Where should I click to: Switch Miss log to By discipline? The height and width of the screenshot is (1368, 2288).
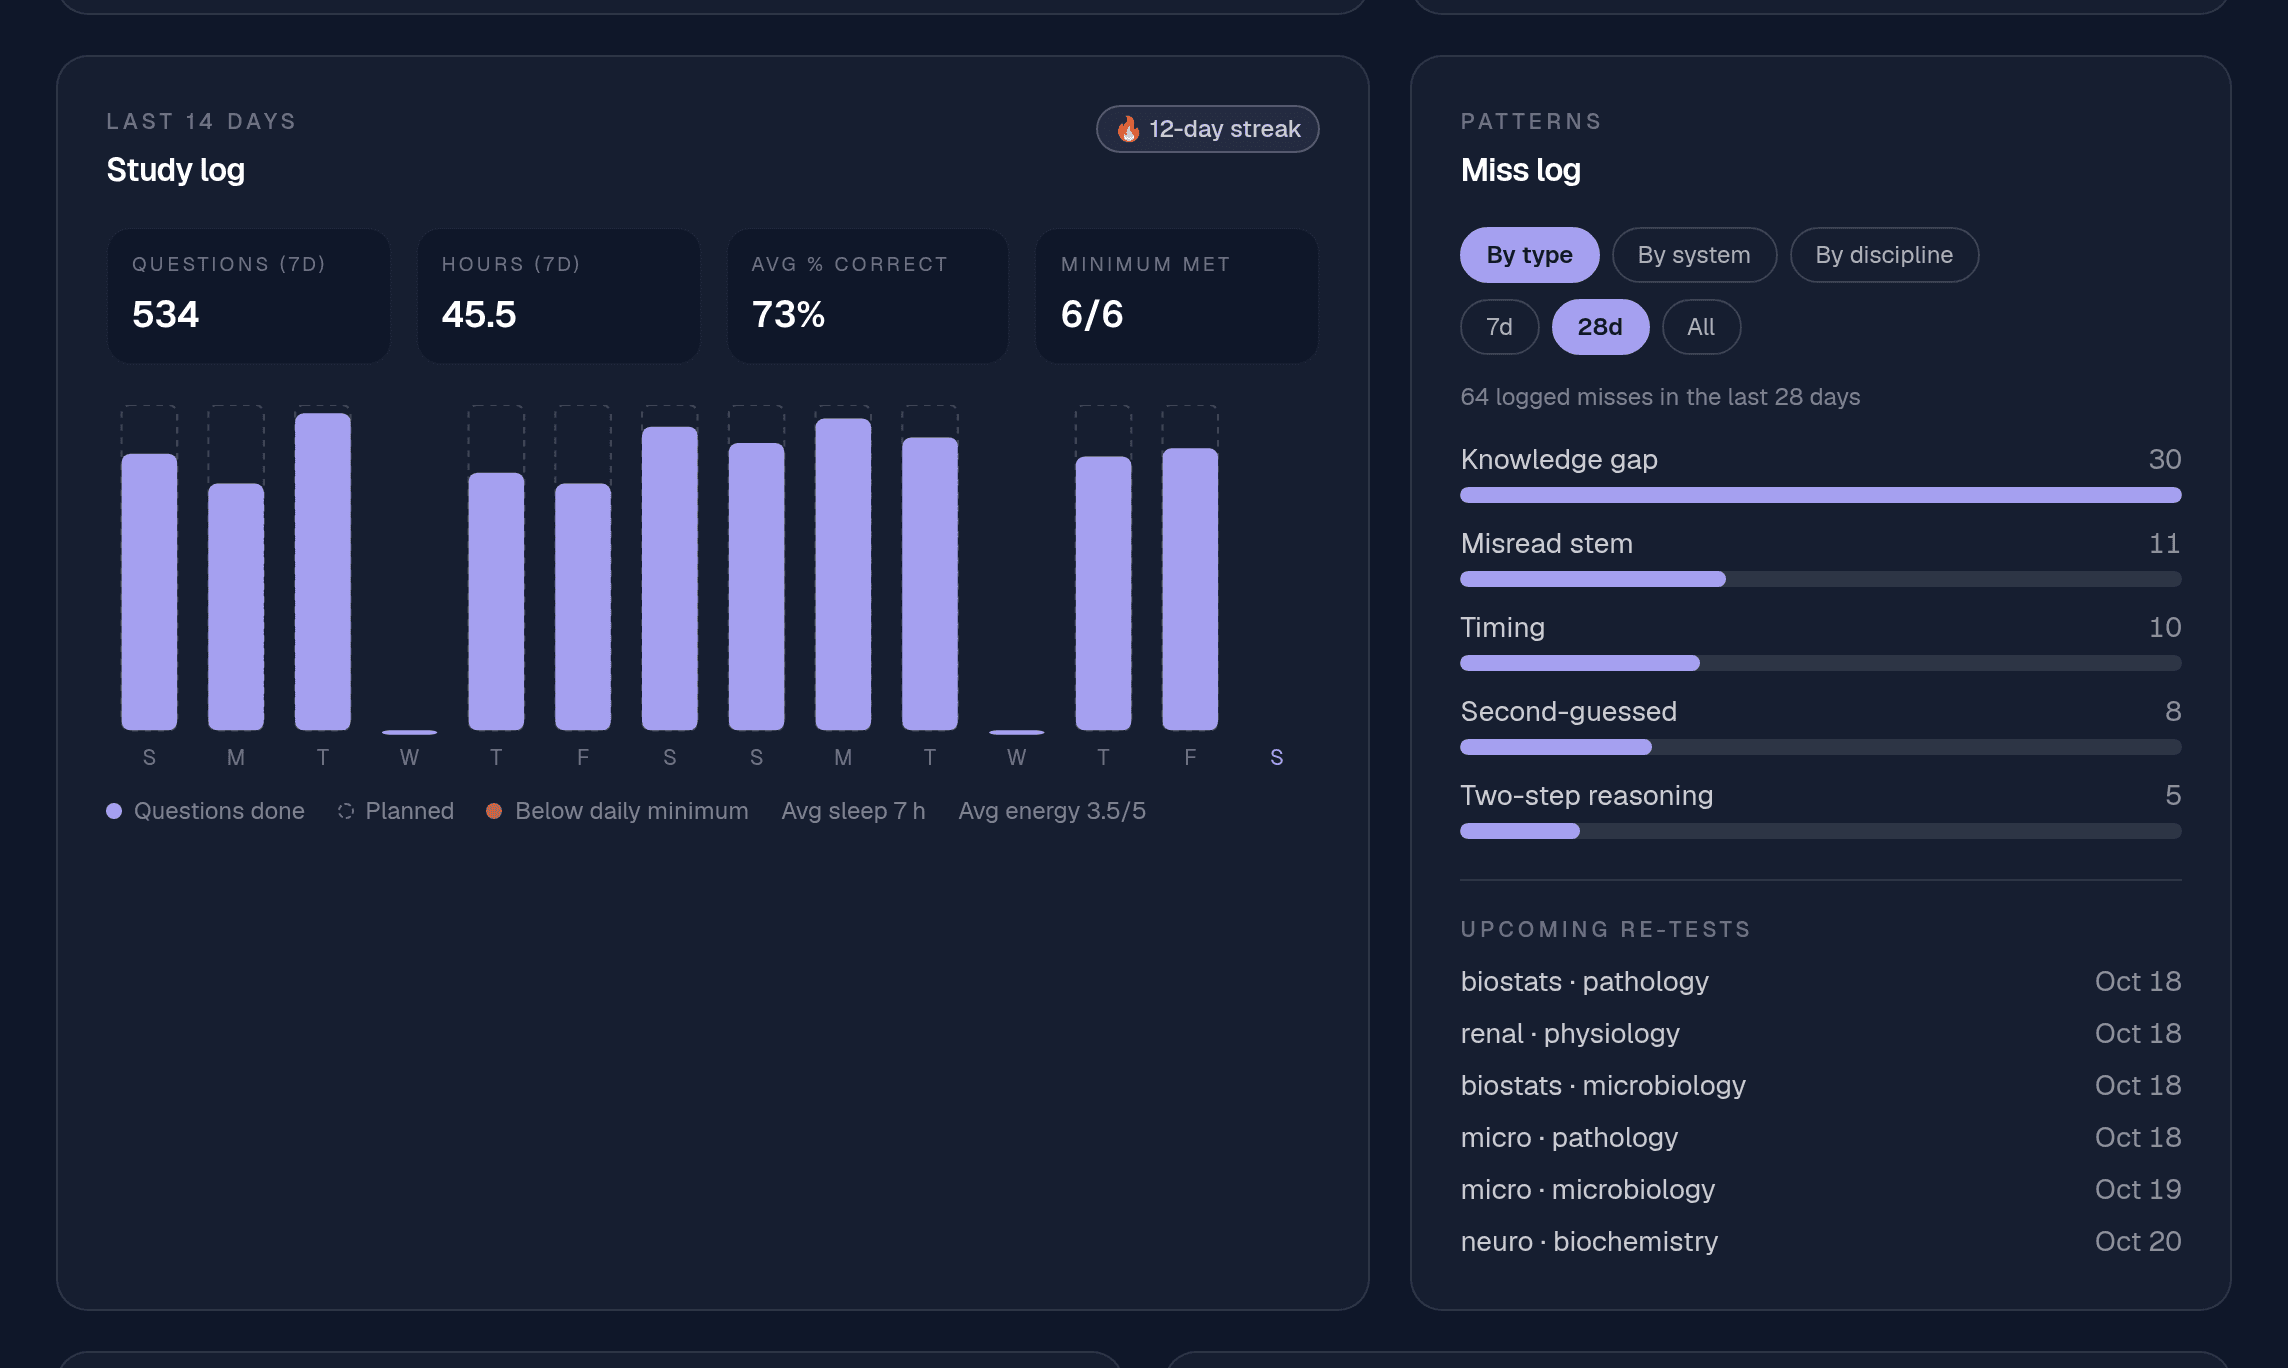point(1884,255)
